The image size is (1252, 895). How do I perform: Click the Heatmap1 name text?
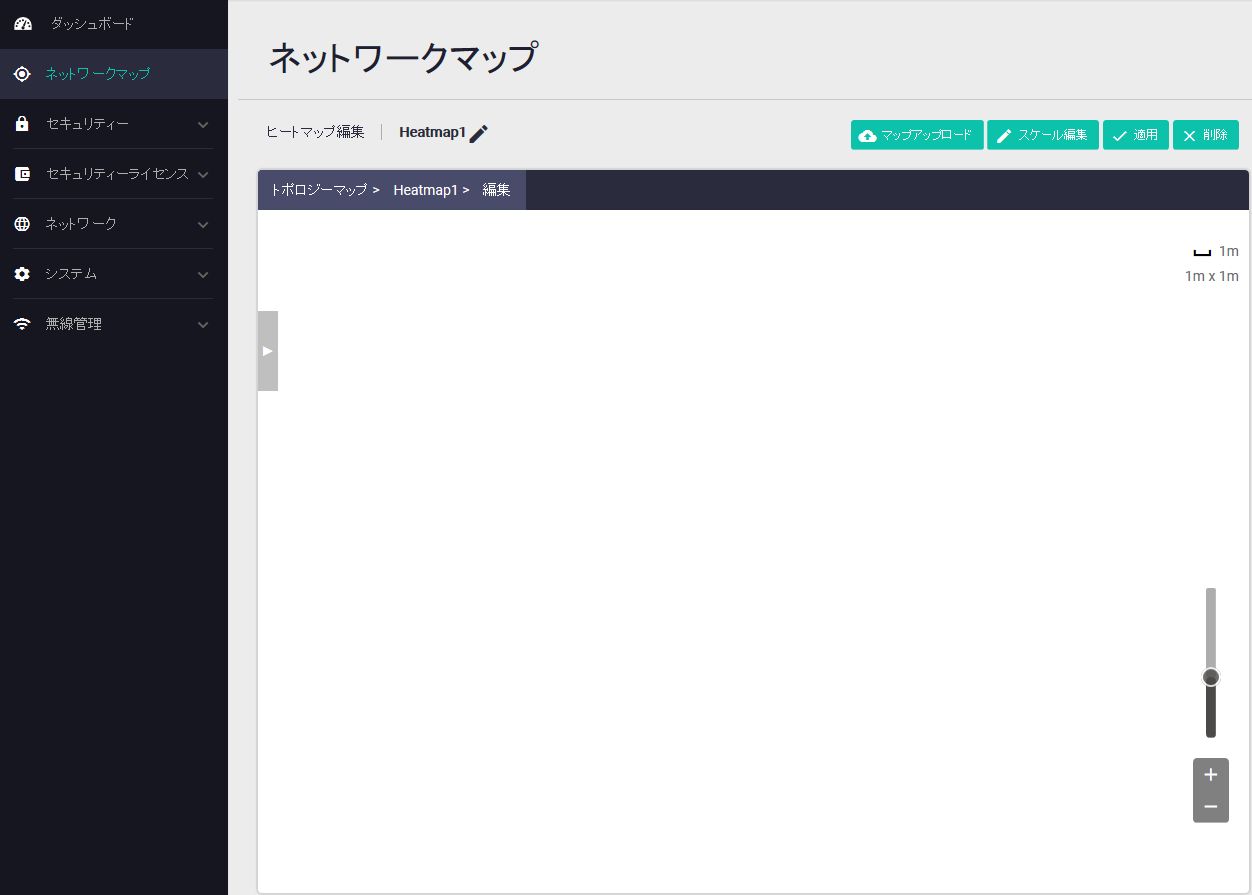[432, 132]
